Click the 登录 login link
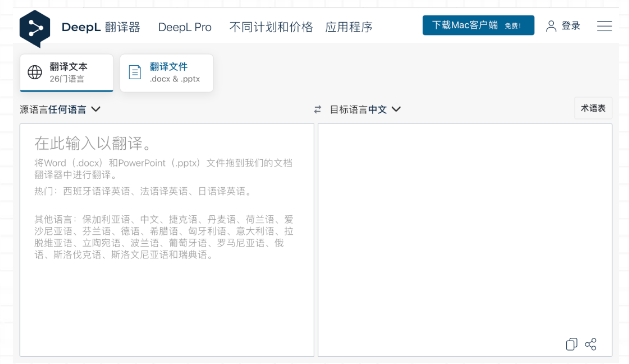629x364 pixels. pyautogui.click(x=570, y=26)
